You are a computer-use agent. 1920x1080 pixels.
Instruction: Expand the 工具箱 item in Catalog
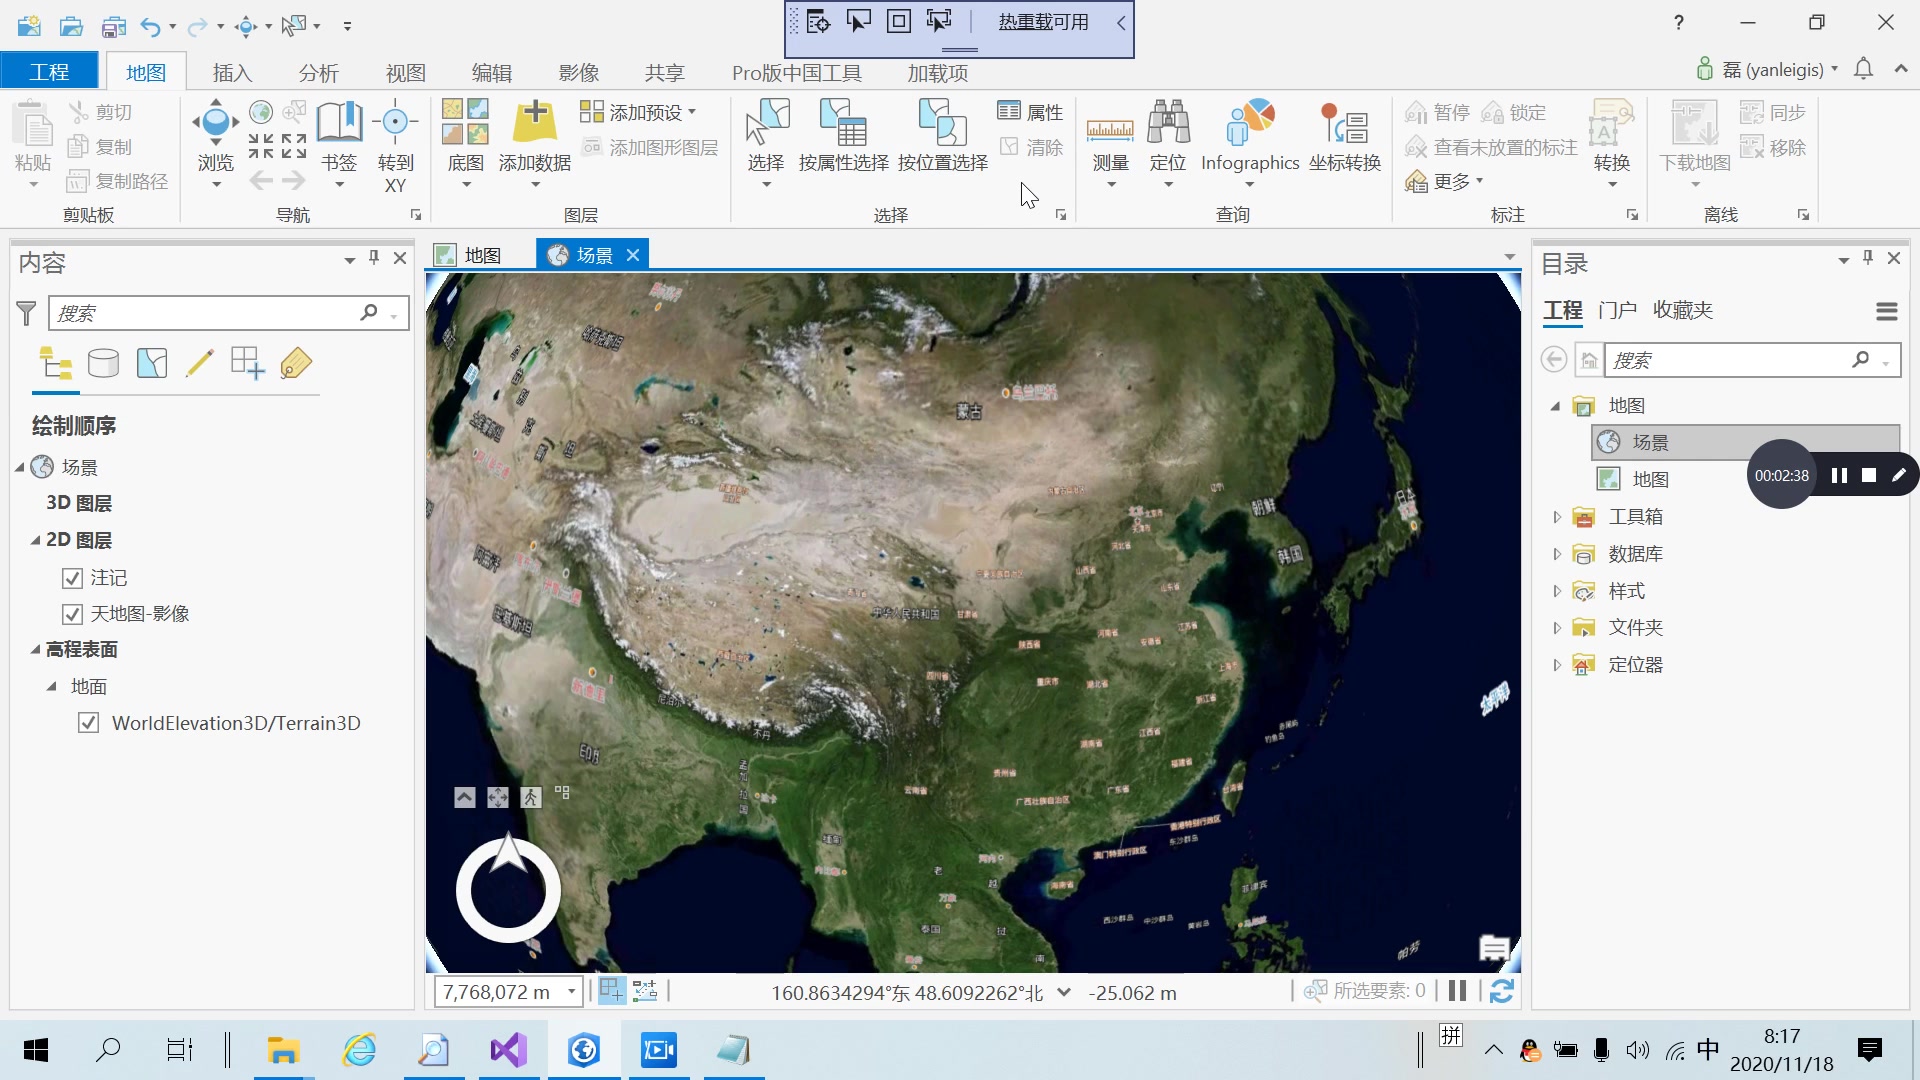tap(1557, 516)
